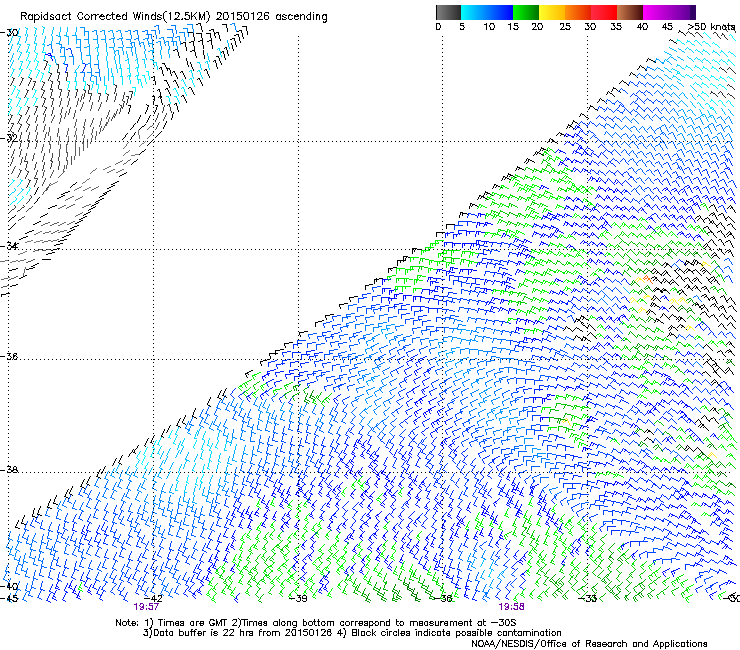
Task: Click the gray 0-5 knots legend swatch
Action: coord(448,12)
